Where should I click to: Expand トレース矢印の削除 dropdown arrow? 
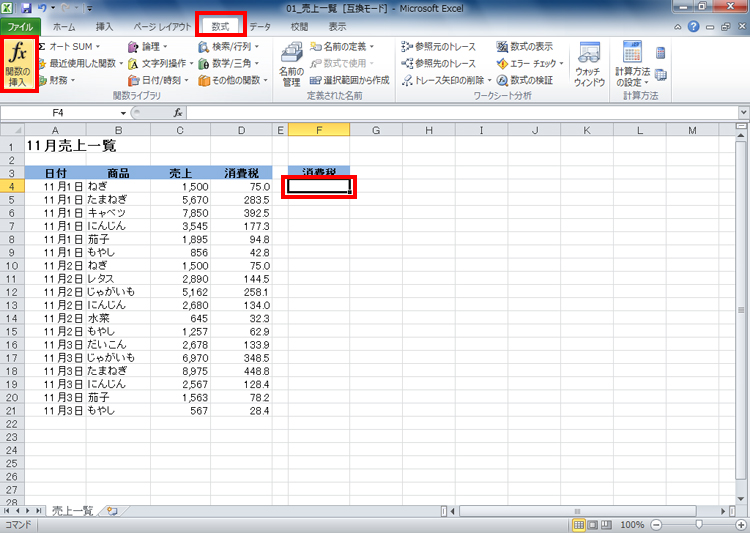489,80
